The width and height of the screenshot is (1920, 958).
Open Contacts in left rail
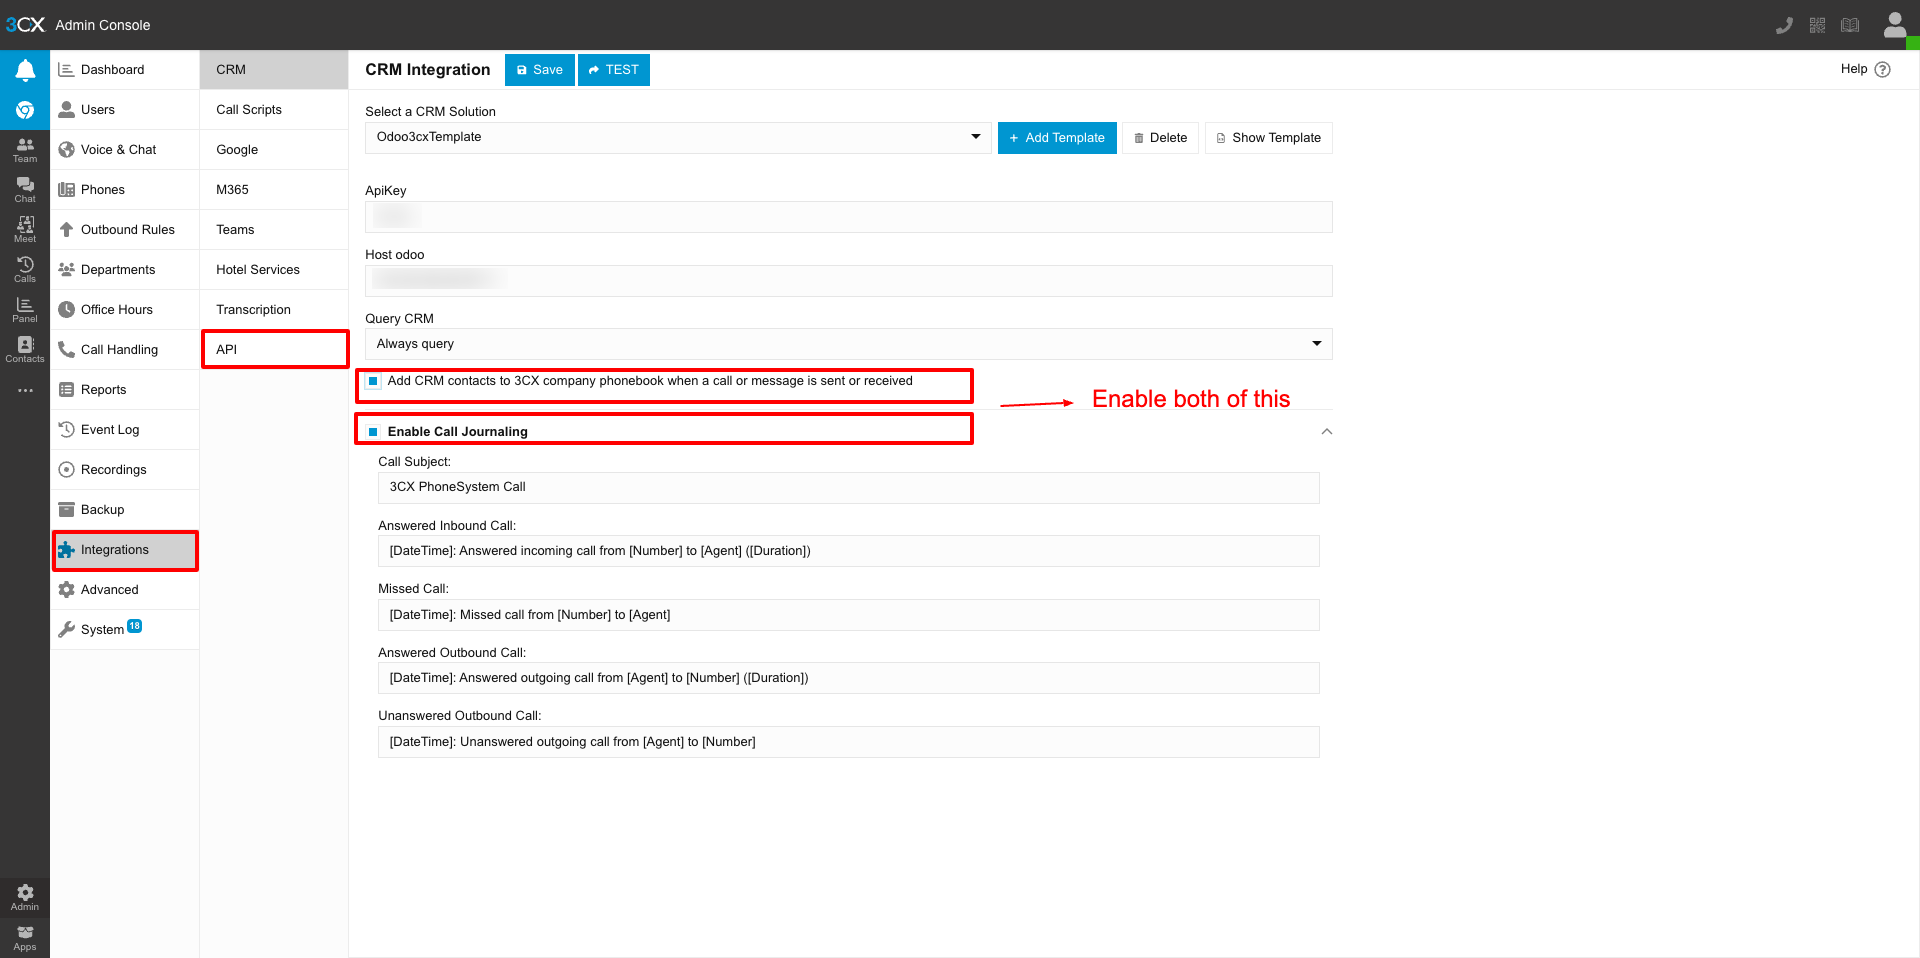[x=25, y=350]
